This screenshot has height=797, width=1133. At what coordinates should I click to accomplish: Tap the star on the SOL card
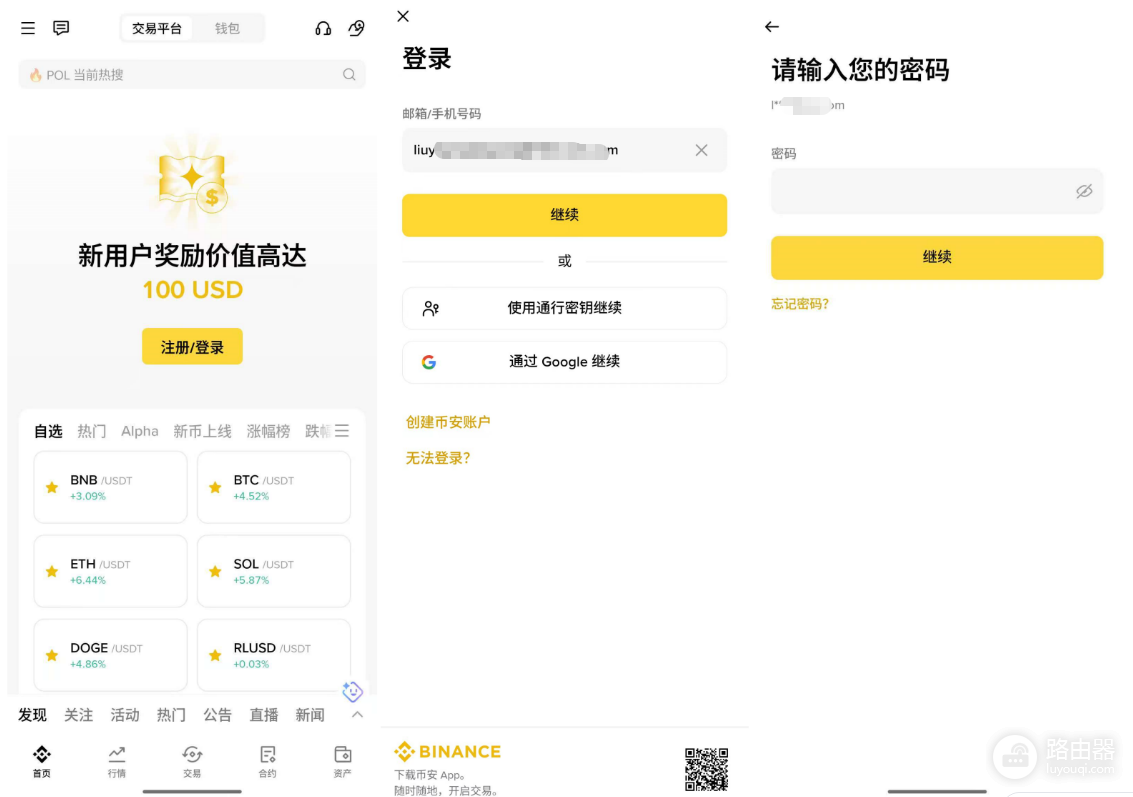tap(215, 572)
